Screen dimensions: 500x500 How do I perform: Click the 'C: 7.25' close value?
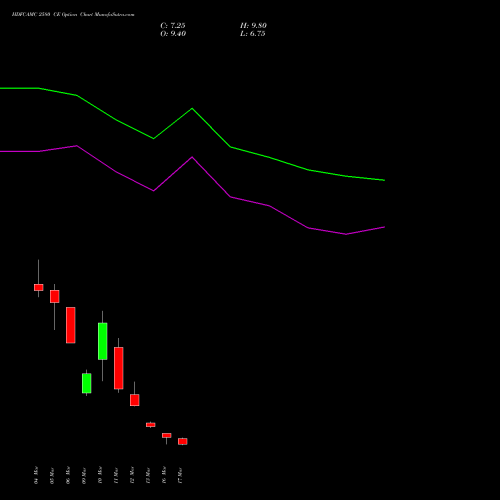(x=173, y=26)
